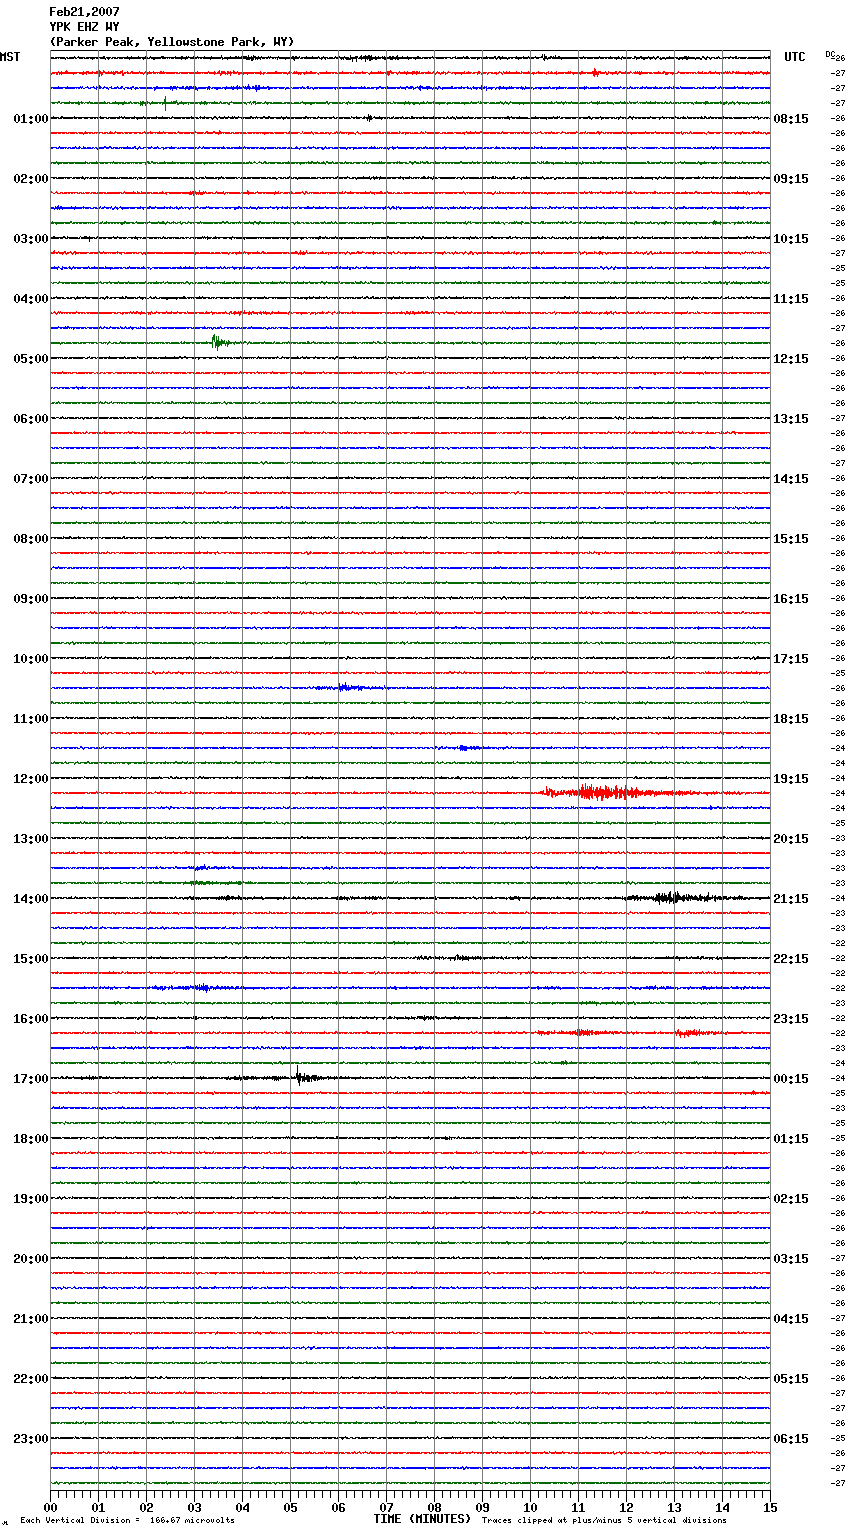Click the 11:15 UTC time label
The height and width of the screenshot is (1534, 850).
(x=791, y=299)
